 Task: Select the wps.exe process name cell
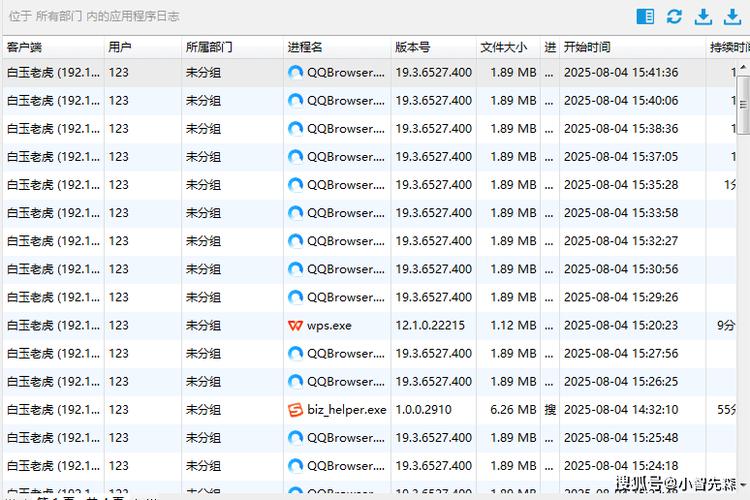pos(337,325)
